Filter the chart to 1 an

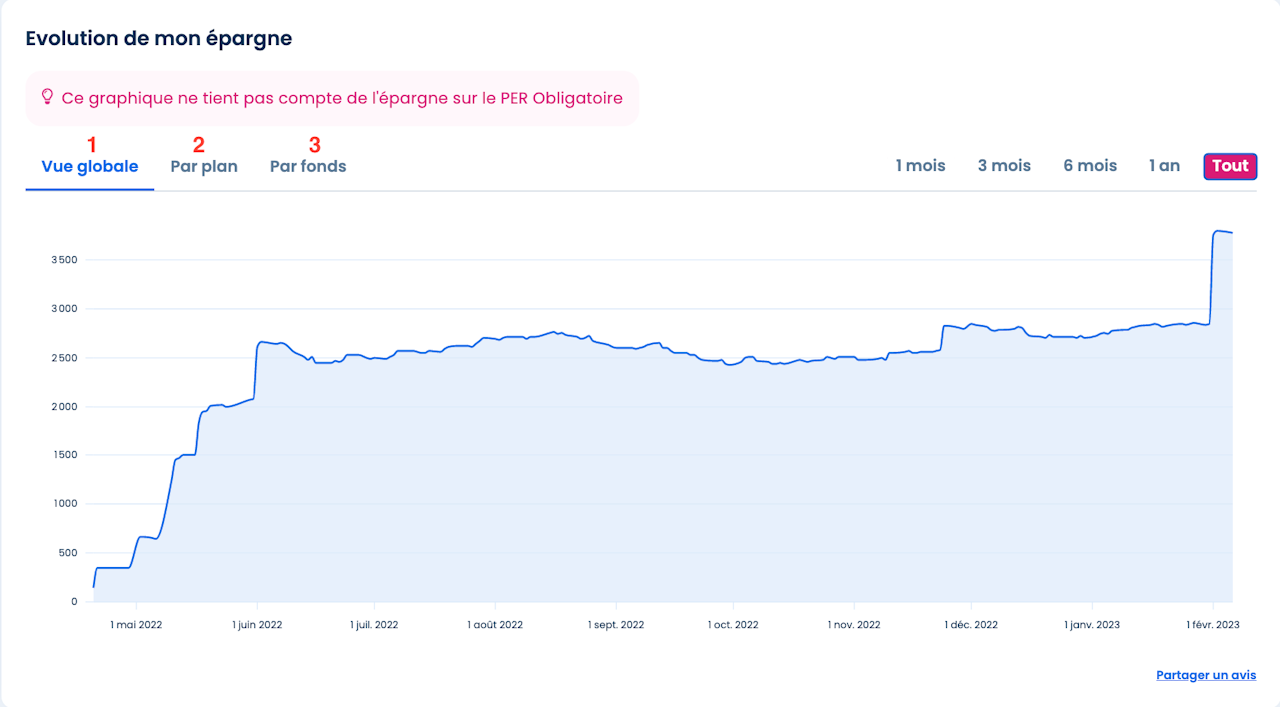tap(1164, 166)
